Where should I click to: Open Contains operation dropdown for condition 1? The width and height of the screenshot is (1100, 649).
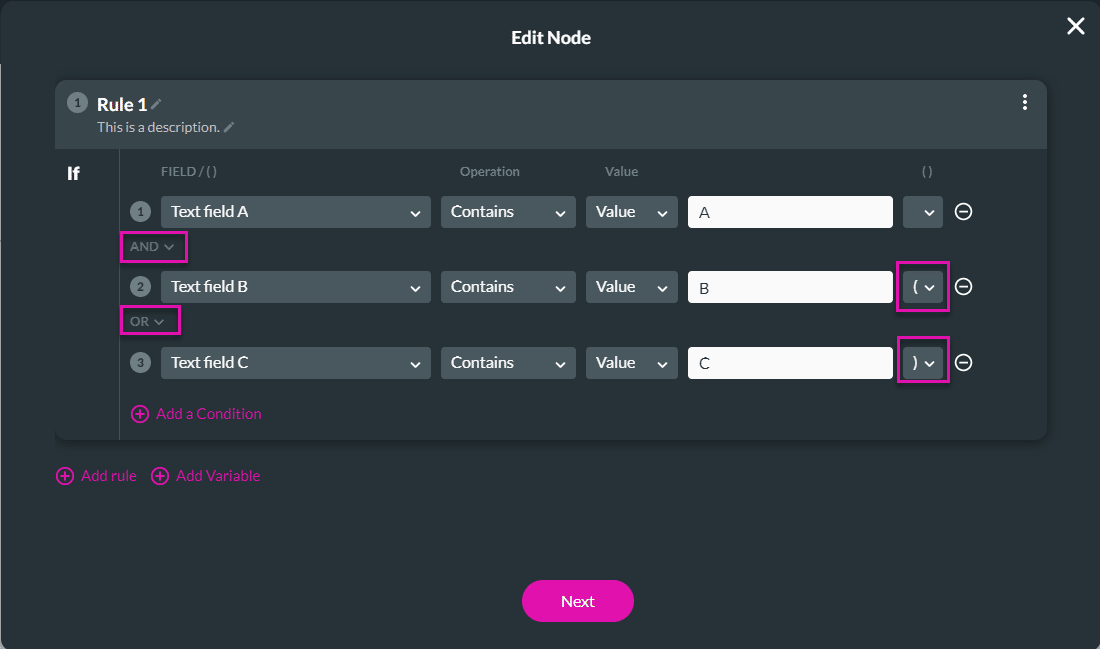tap(508, 212)
